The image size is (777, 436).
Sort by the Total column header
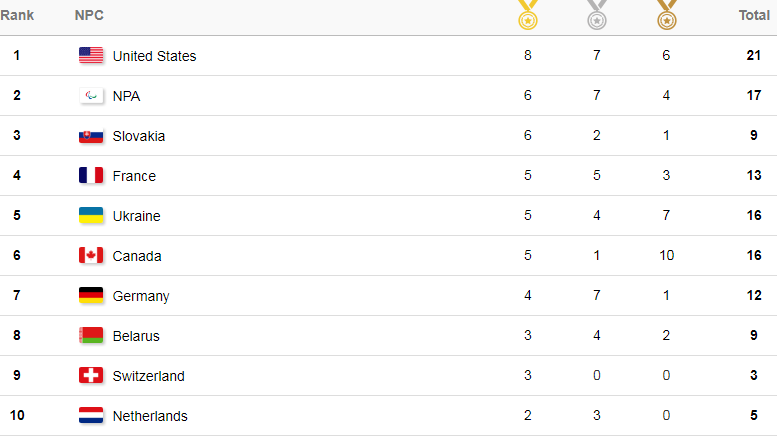click(754, 15)
